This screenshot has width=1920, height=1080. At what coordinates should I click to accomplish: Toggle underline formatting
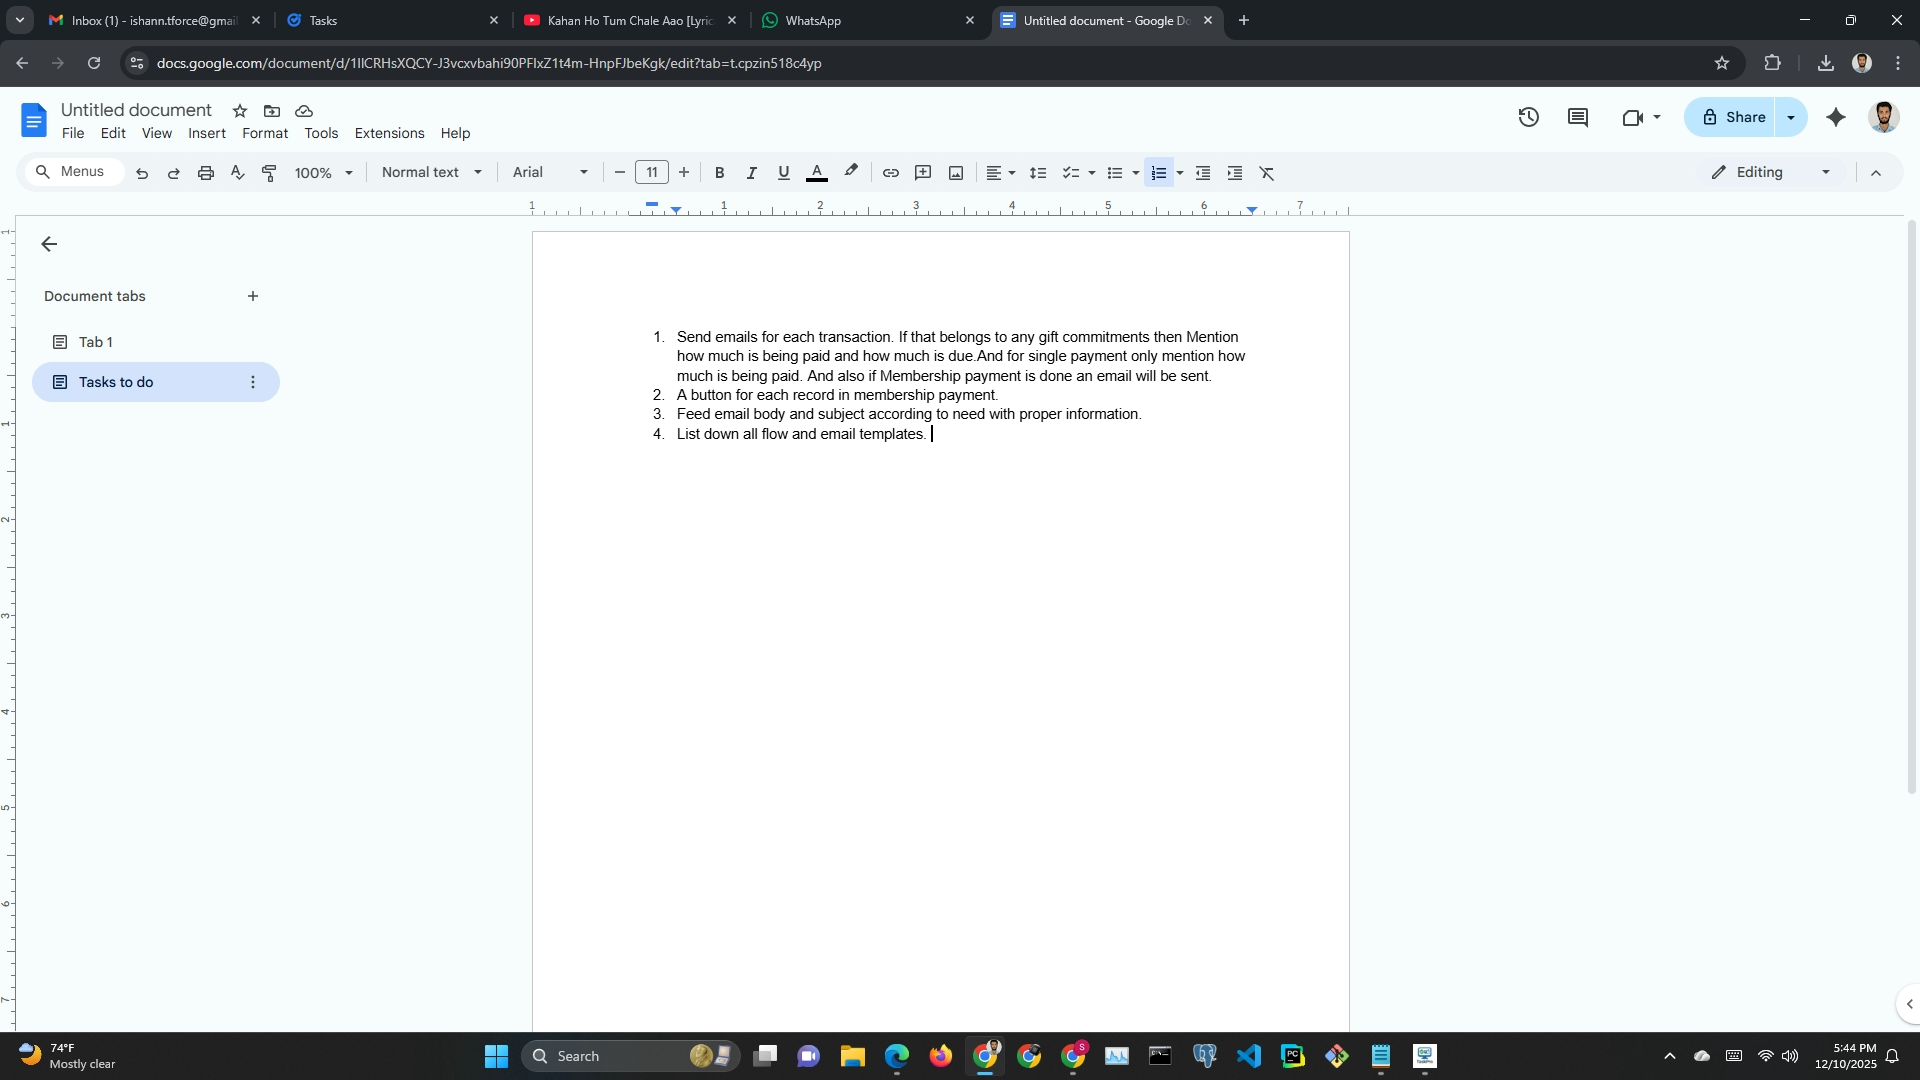click(x=783, y=173)
